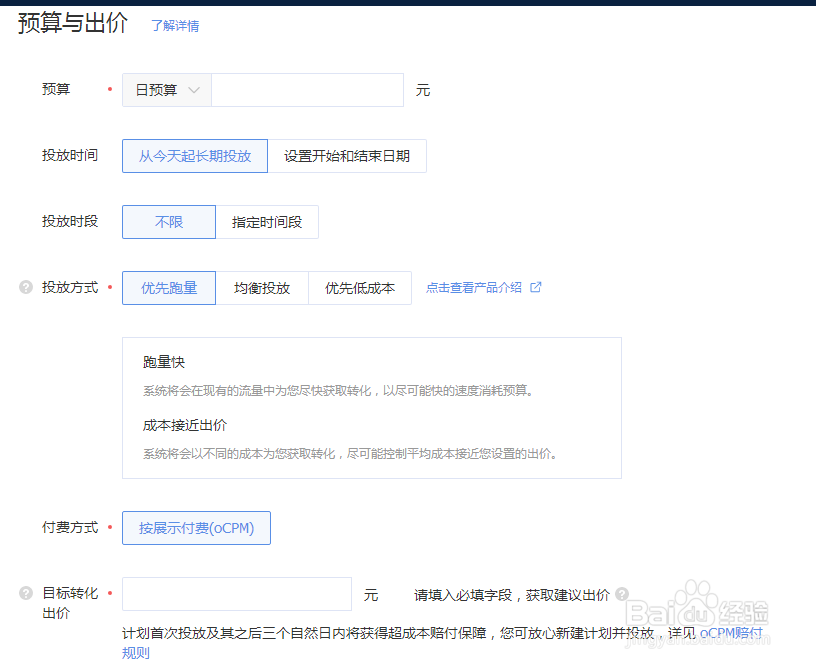Click the 预算与出价 heading

pos(73,23)
